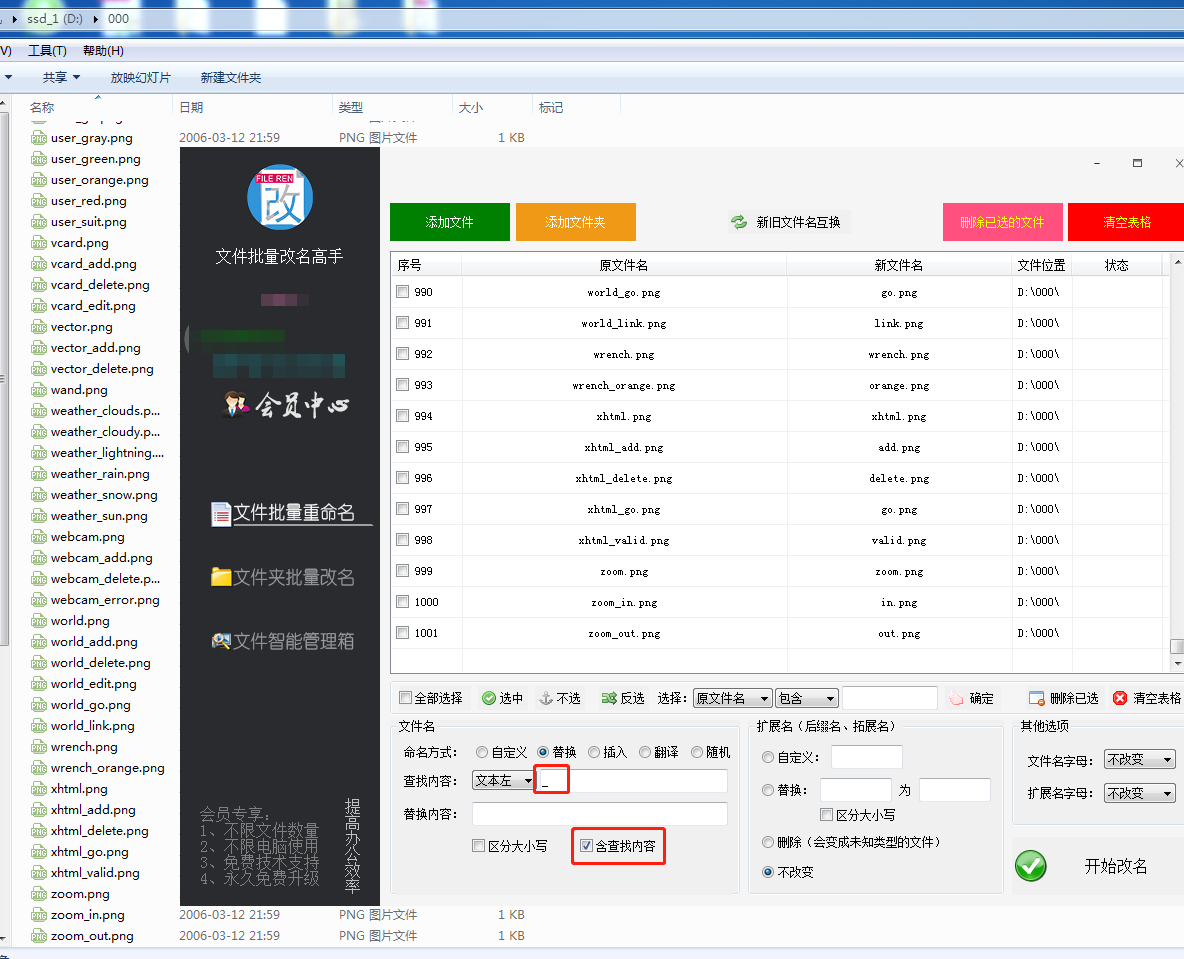
Task: Click the 替换内容 input field
Action: click(x=600, y=813)
